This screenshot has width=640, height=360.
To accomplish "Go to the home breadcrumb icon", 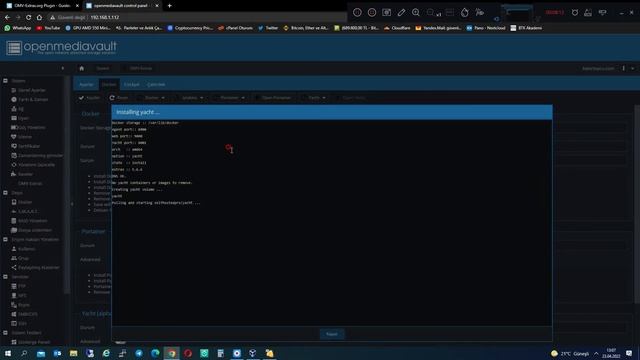I will pyautogui.click(x=82, y=68).
